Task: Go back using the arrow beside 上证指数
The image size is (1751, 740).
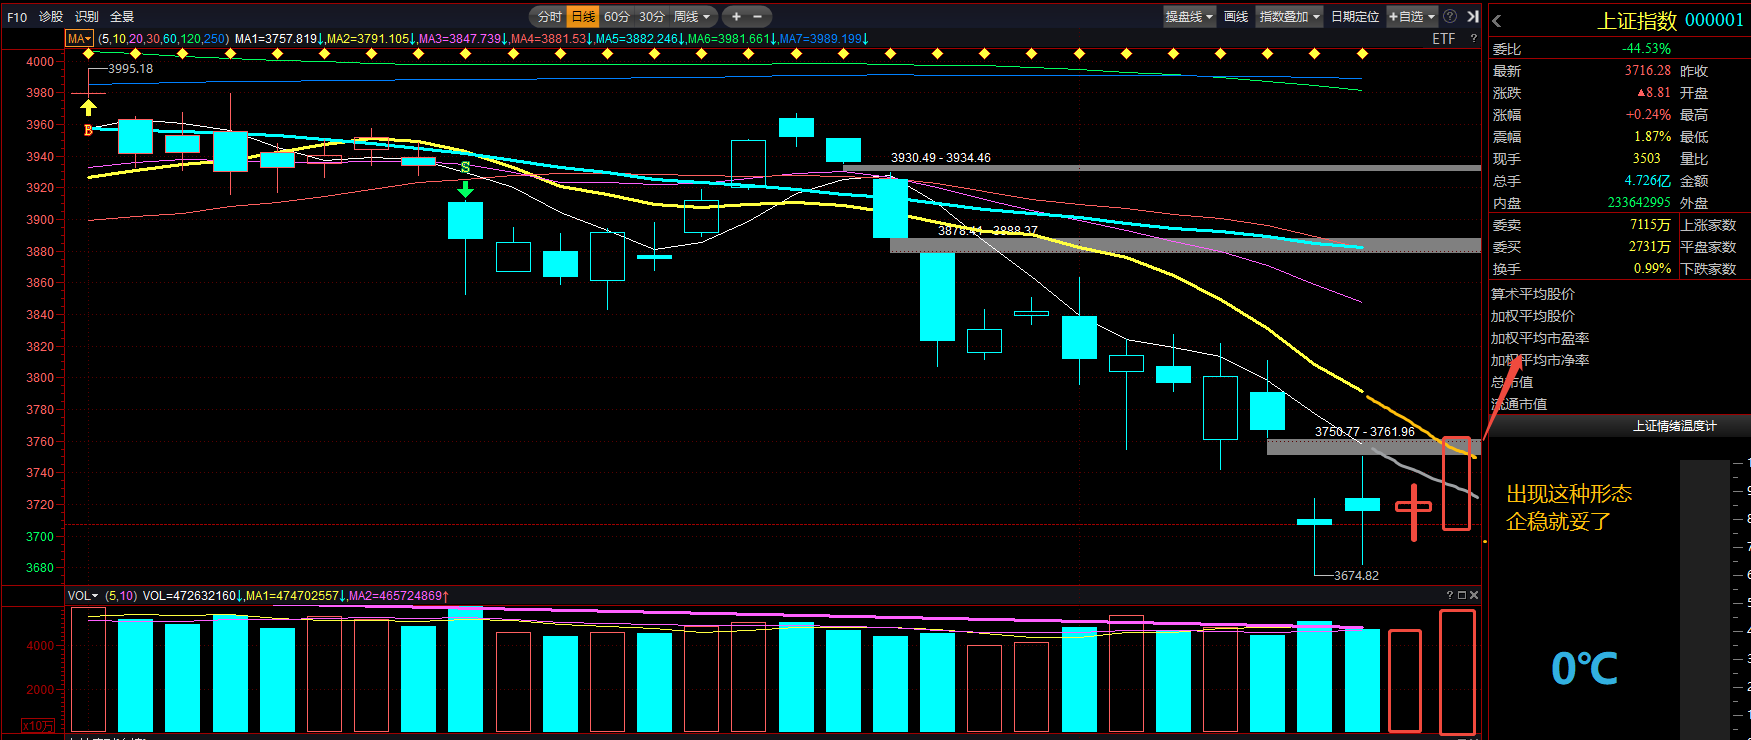Action: [x=1497, y=21]
